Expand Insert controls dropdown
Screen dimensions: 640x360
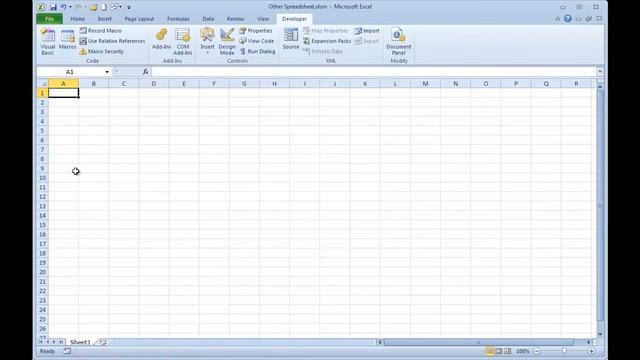(207, 52)
